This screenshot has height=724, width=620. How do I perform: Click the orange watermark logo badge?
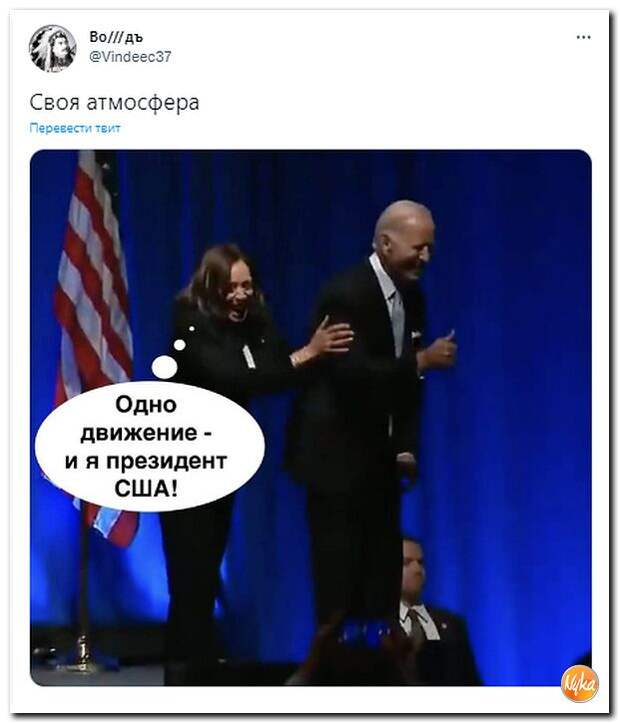[580, 683]
